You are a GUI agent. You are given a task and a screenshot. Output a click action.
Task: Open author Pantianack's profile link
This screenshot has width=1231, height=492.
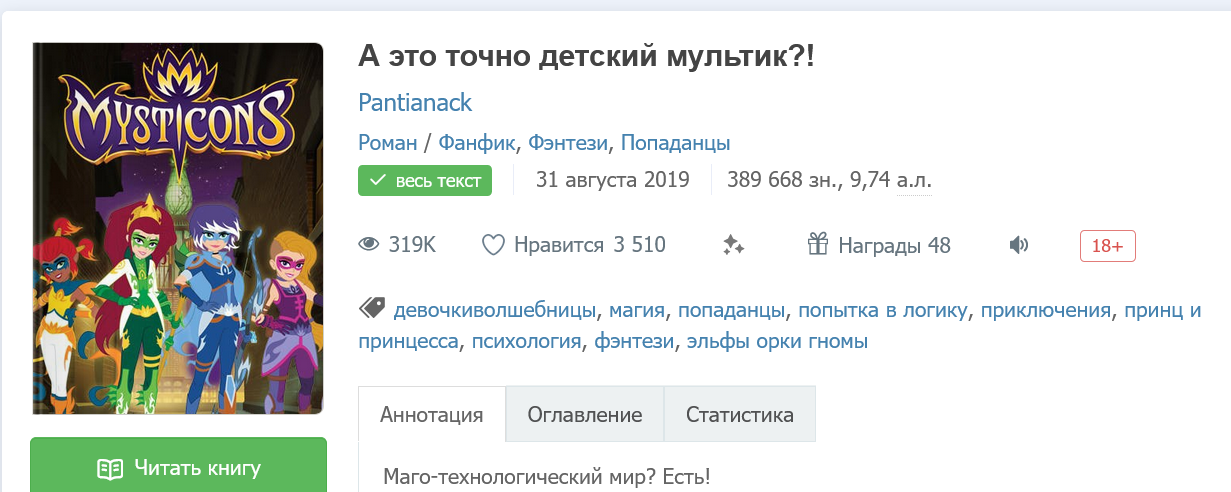coord(415,103)
